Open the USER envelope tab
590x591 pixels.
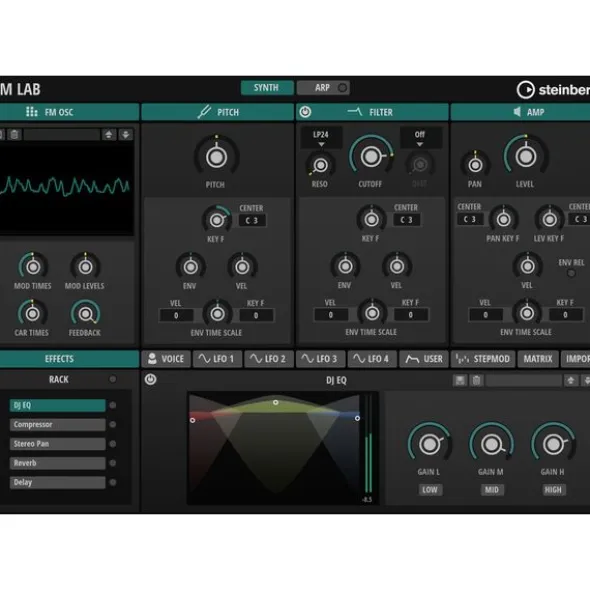(424, 359)
